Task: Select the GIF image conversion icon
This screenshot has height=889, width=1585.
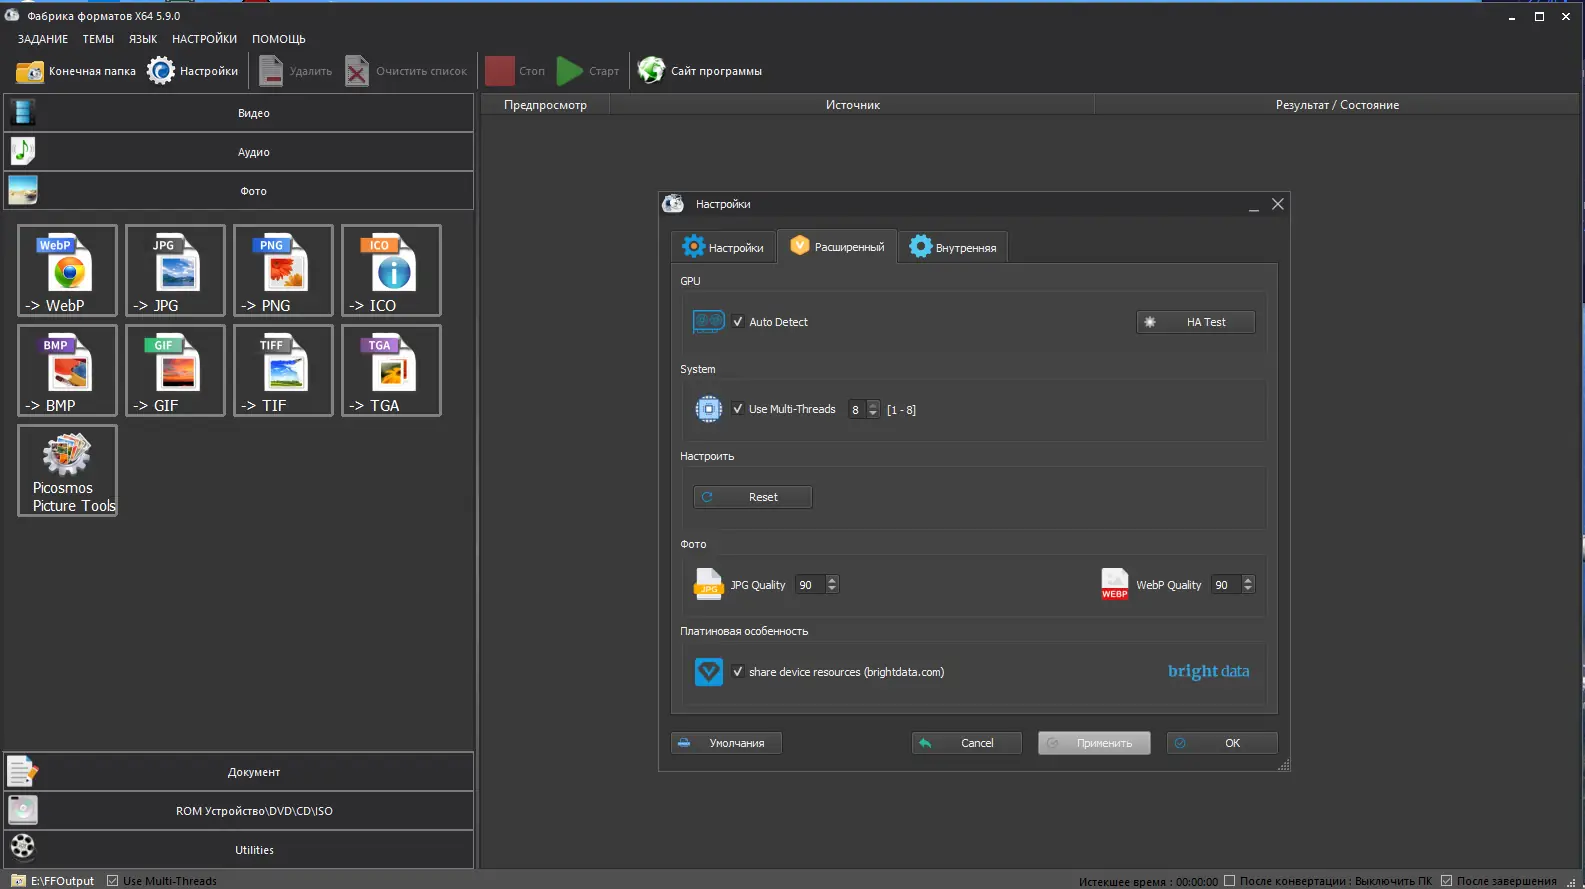Action: 175,370
